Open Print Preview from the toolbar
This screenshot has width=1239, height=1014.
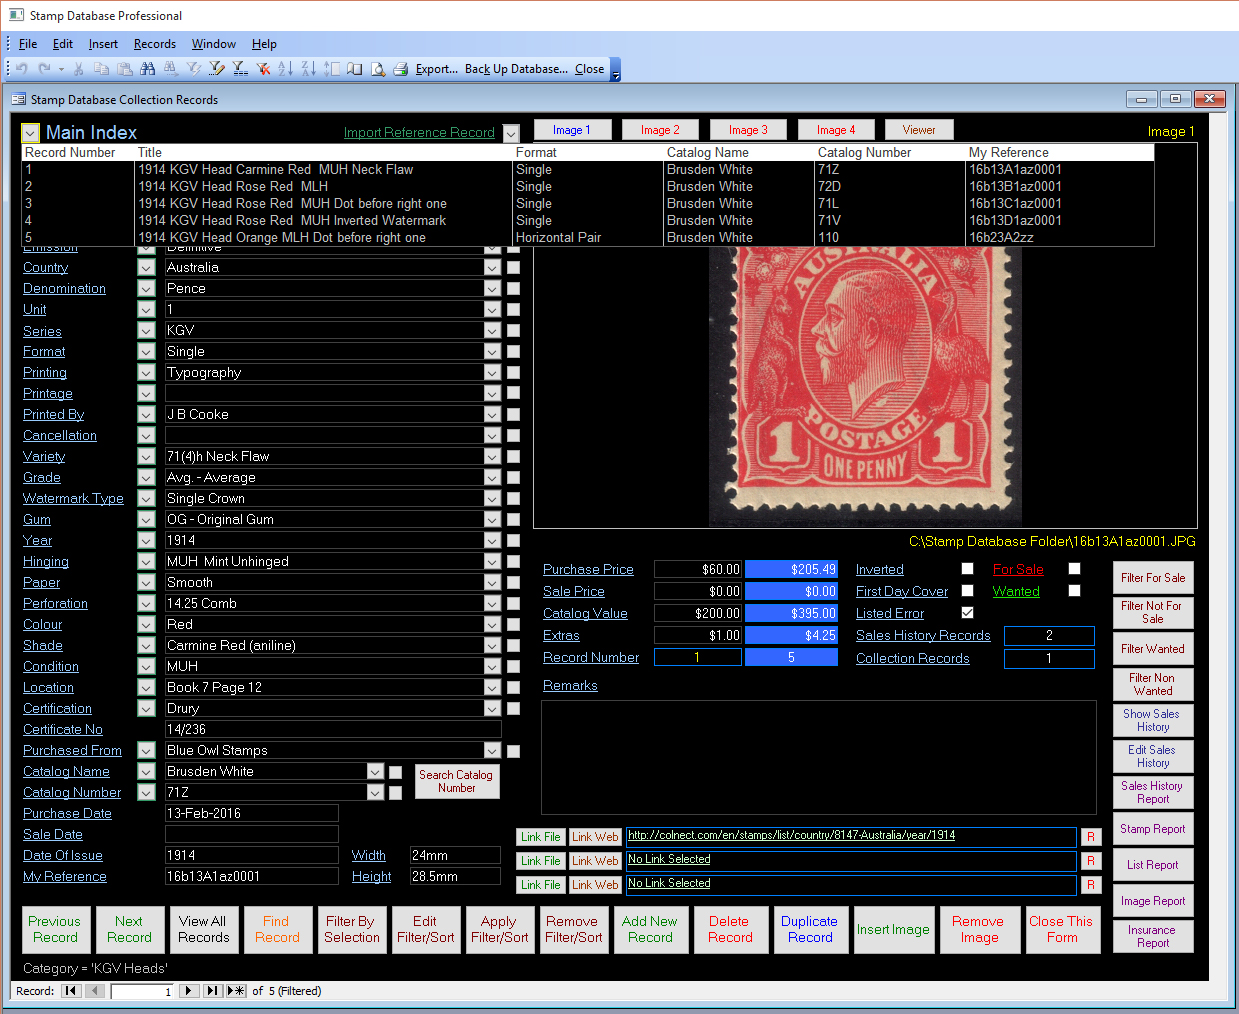click(x=378, y=69)
